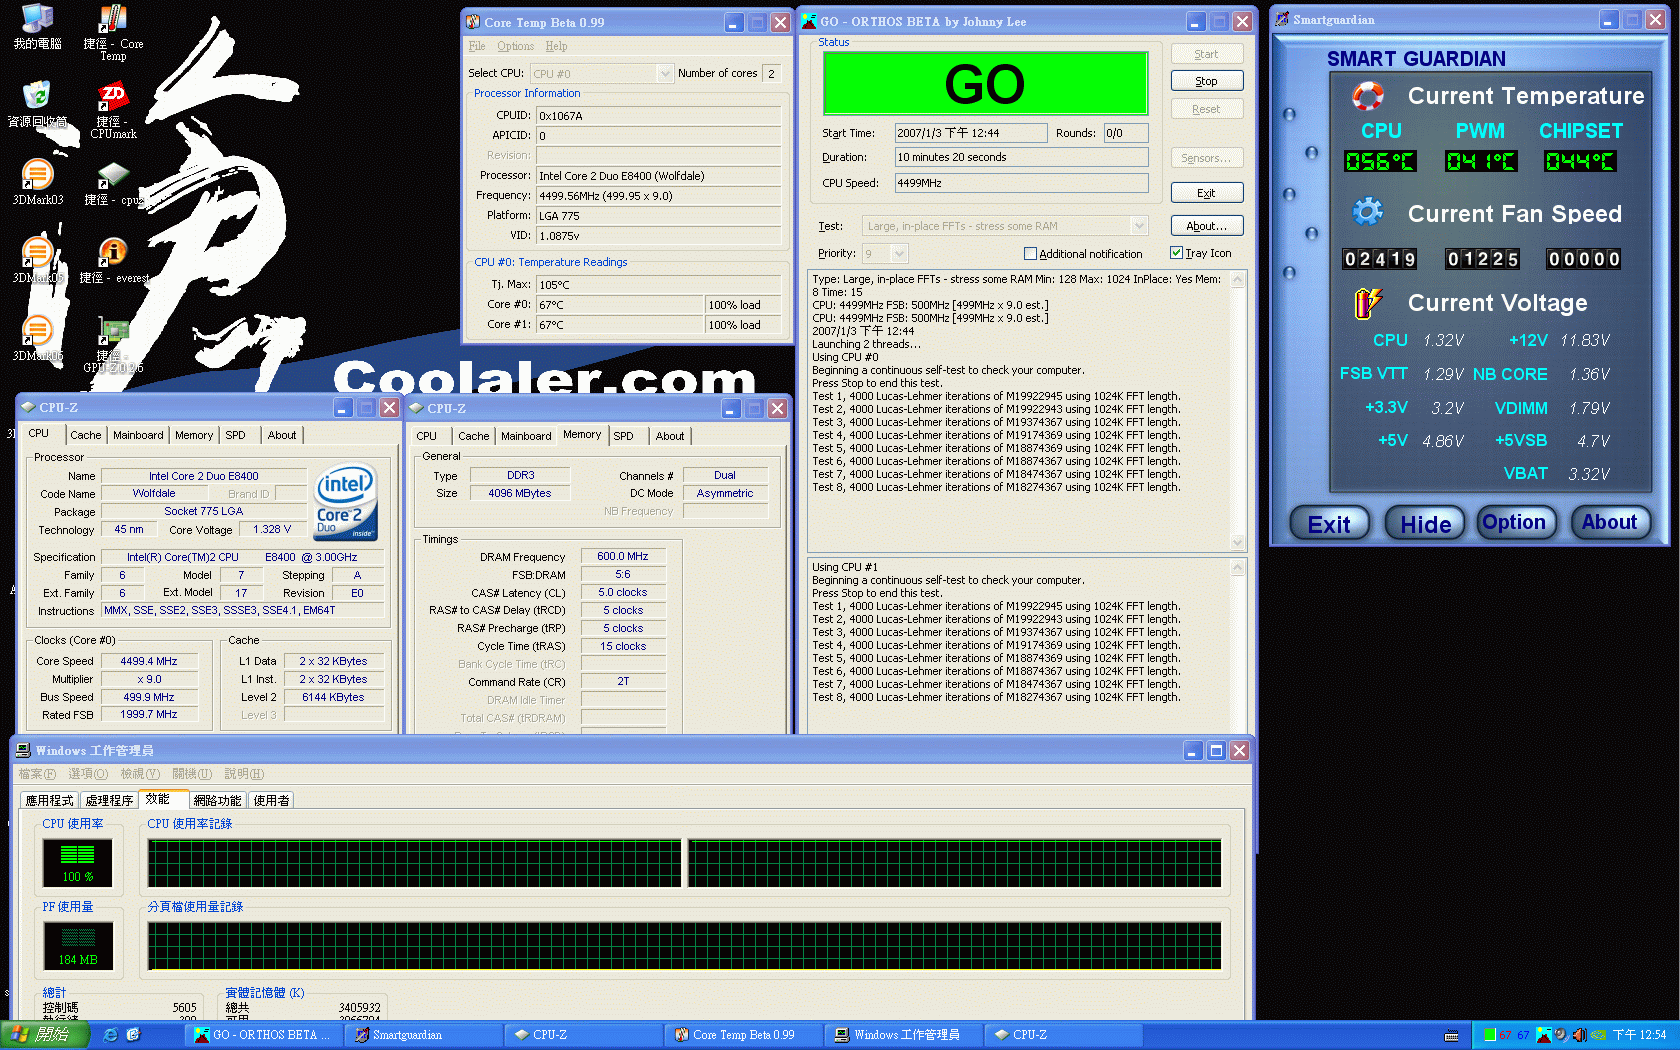The height and width of the screenshot is (1050, 1680).
Task: Expand the Select CPU dropdown in Core Temp
Action: click(665, 73)
